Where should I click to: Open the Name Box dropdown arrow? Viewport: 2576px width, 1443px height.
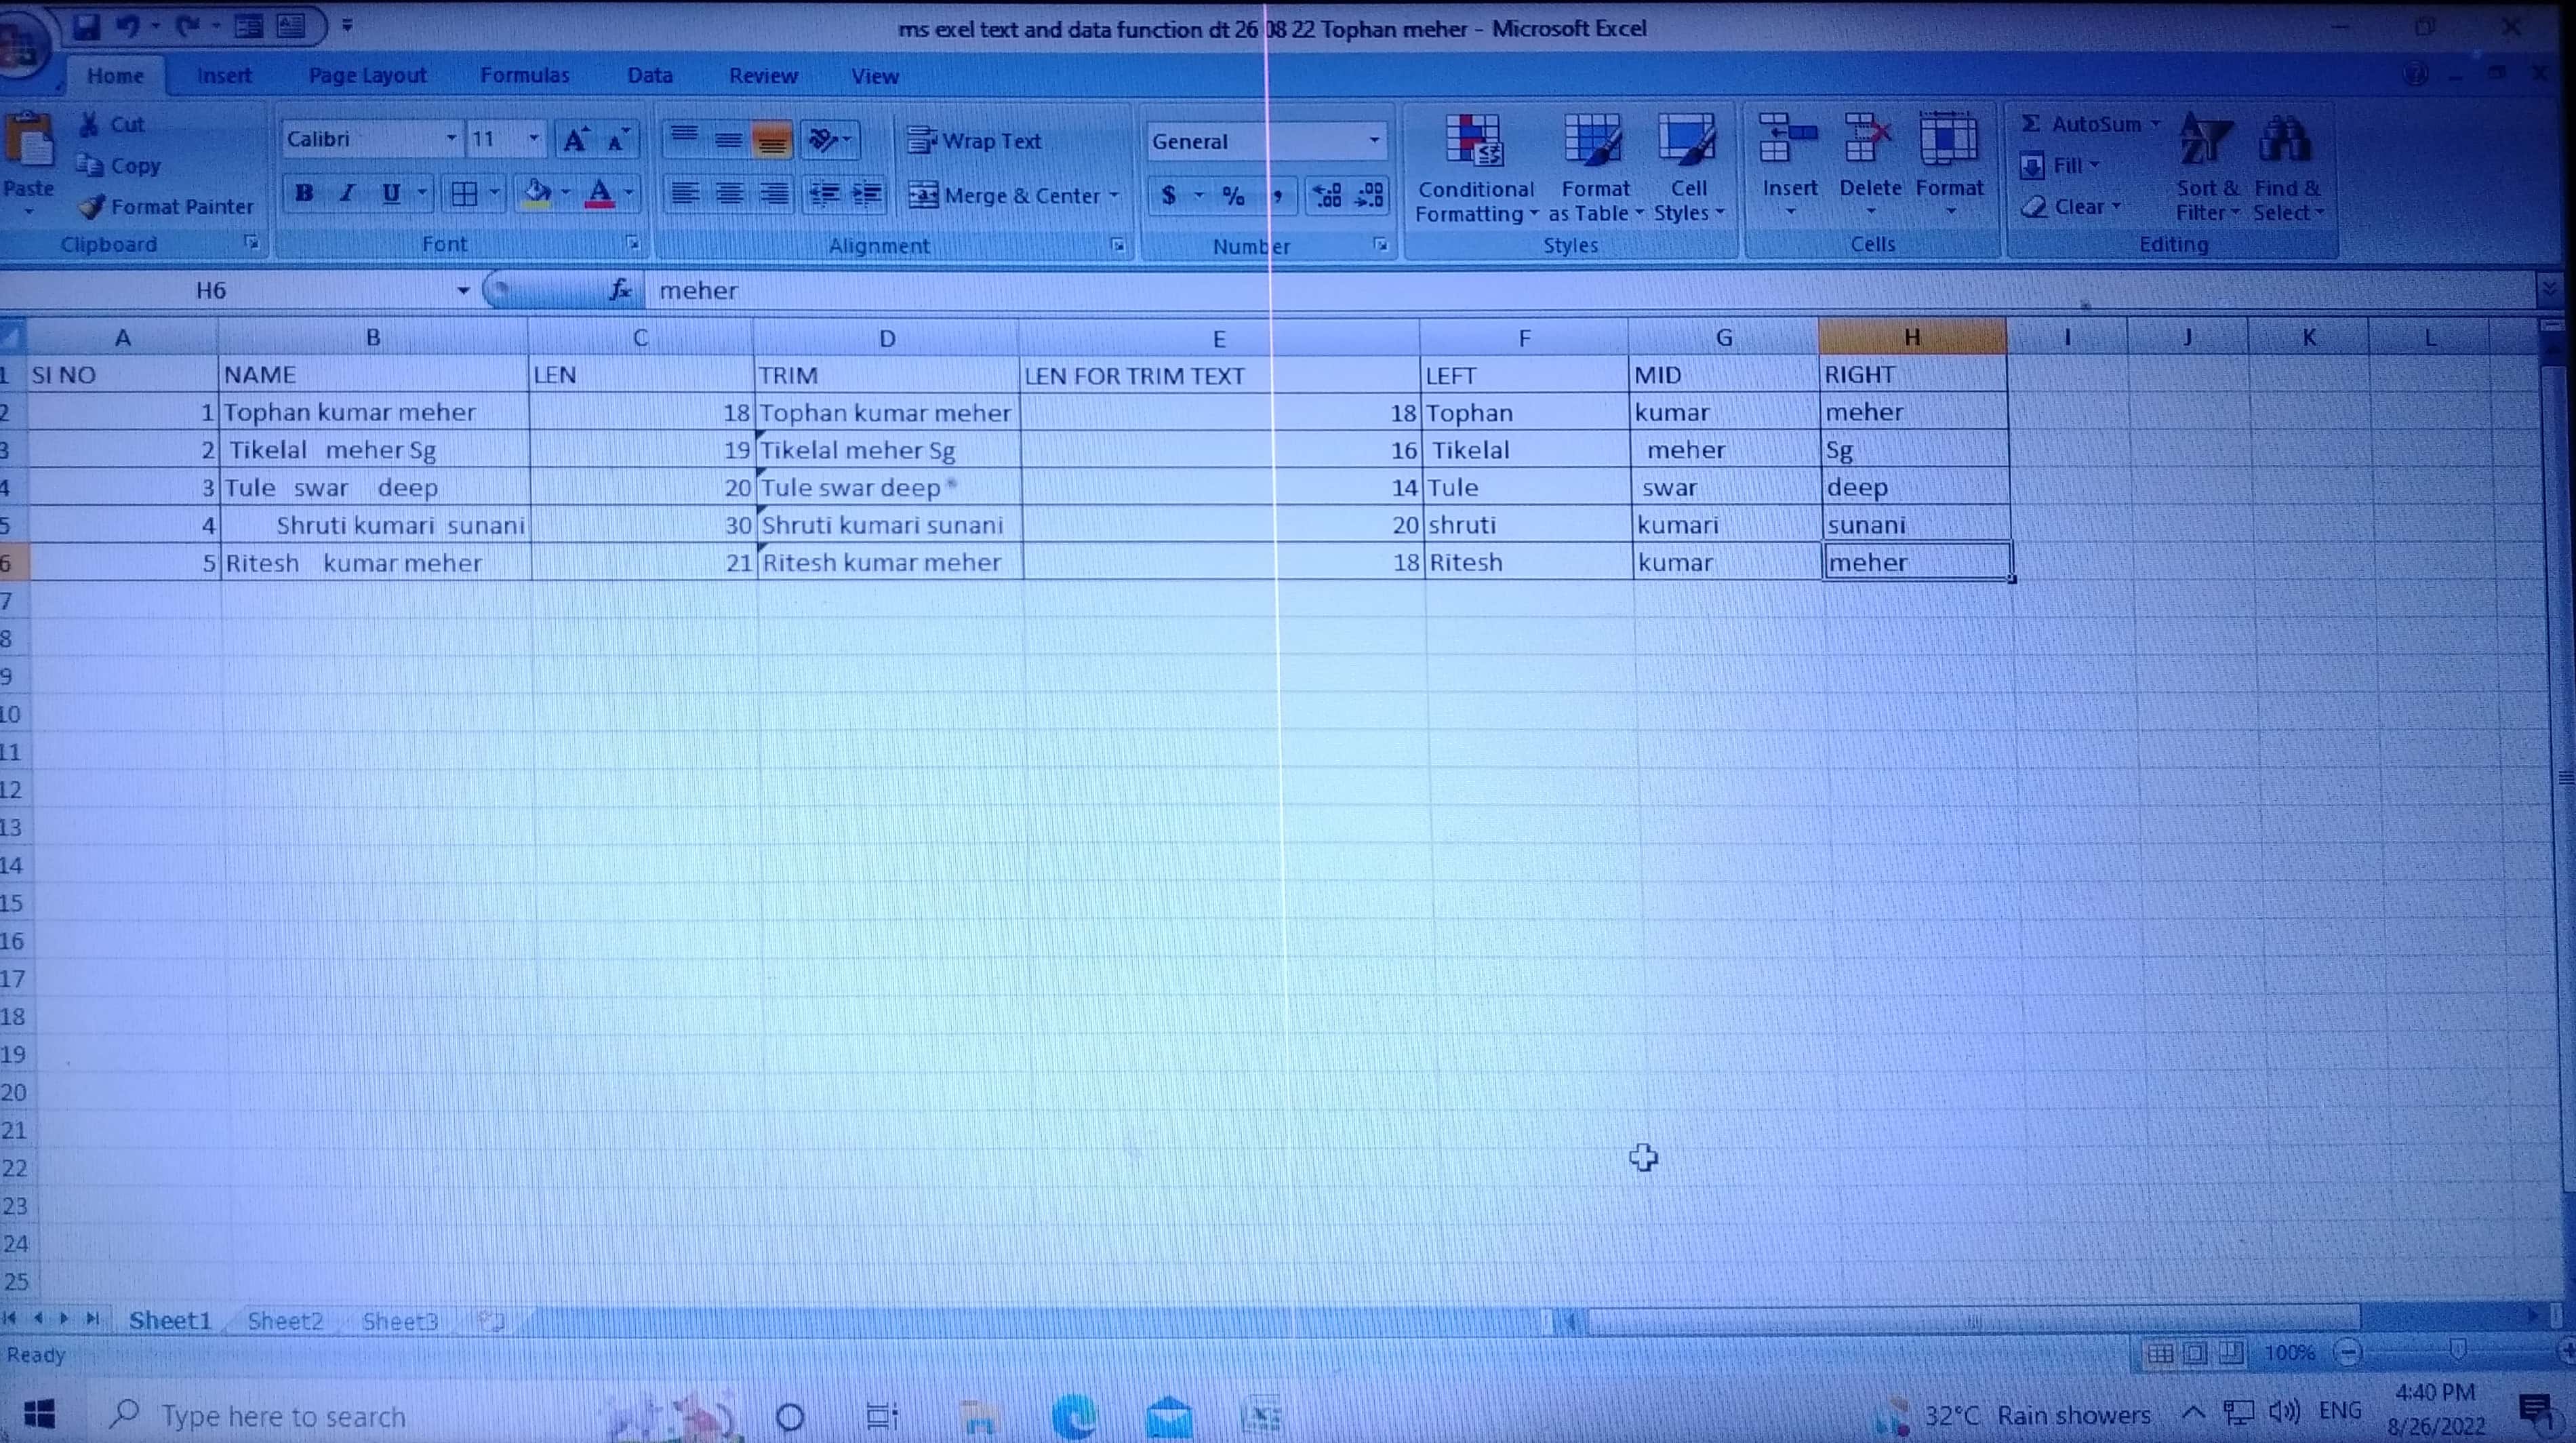[463, 291]
